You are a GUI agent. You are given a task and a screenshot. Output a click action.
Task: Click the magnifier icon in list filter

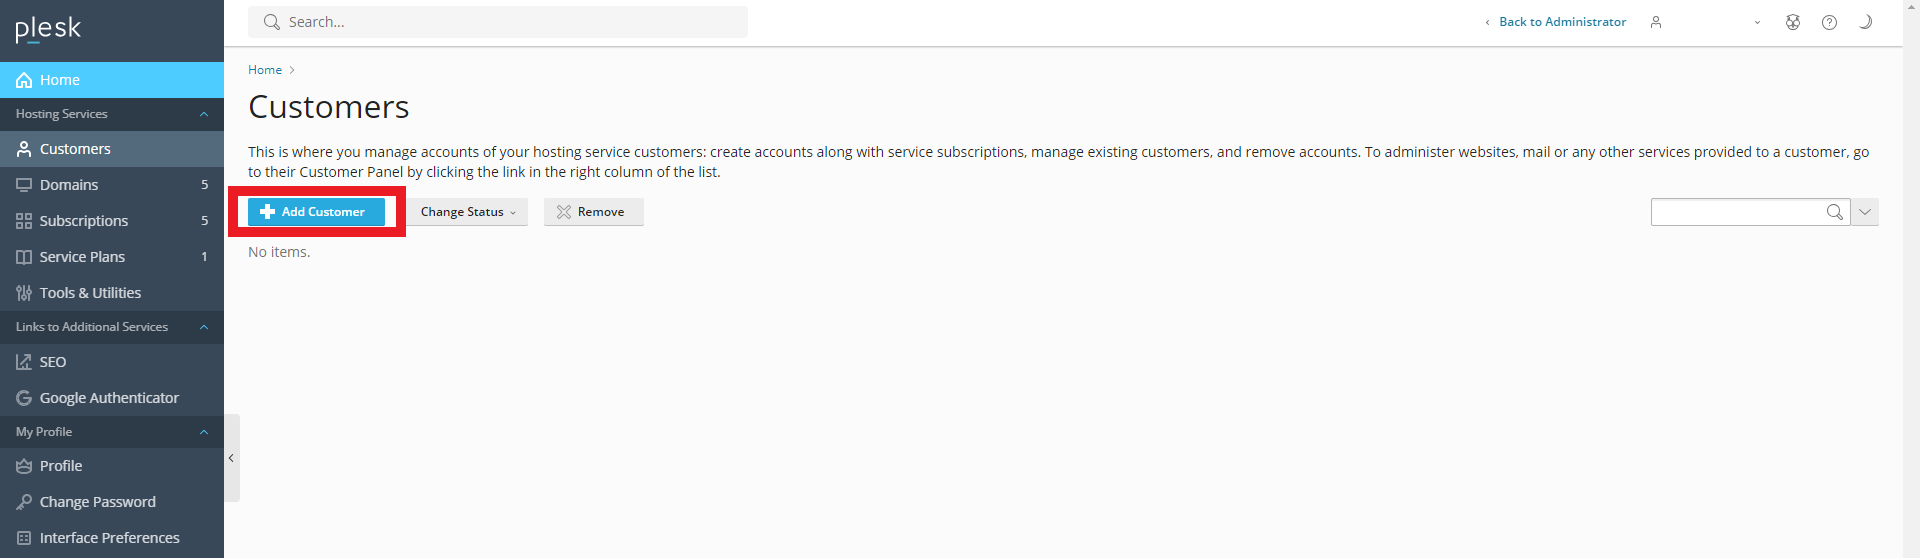(x=1834, y=212)
